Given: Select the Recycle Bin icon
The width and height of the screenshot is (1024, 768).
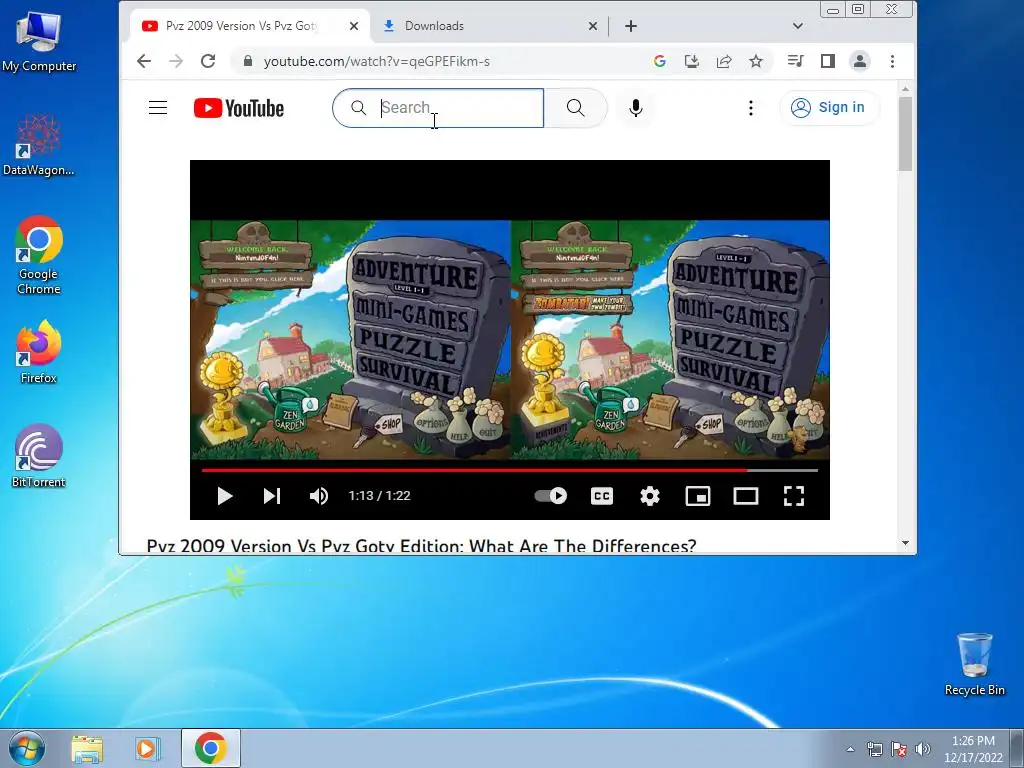Looking at the screenshot, I should [974, 664].
